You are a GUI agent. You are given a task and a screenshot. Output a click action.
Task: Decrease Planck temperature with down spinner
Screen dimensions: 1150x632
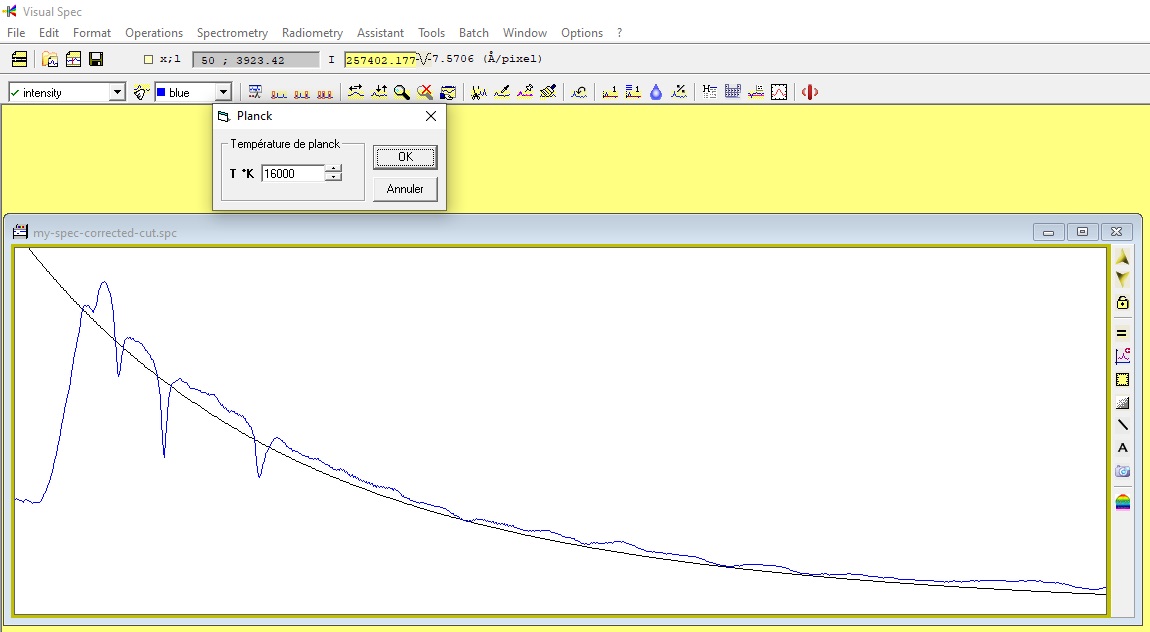pos(334,177)
